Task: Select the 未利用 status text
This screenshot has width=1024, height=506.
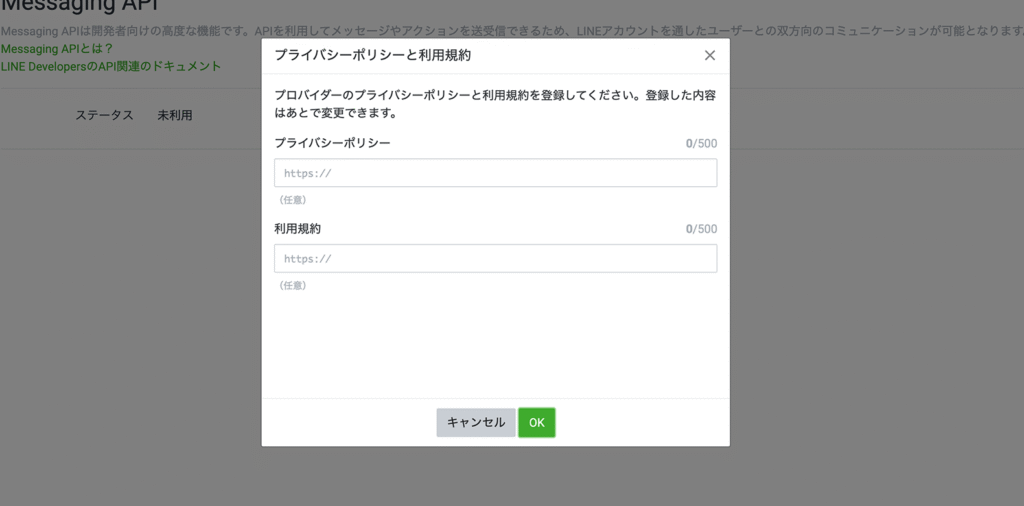Action: pos(175,116)
